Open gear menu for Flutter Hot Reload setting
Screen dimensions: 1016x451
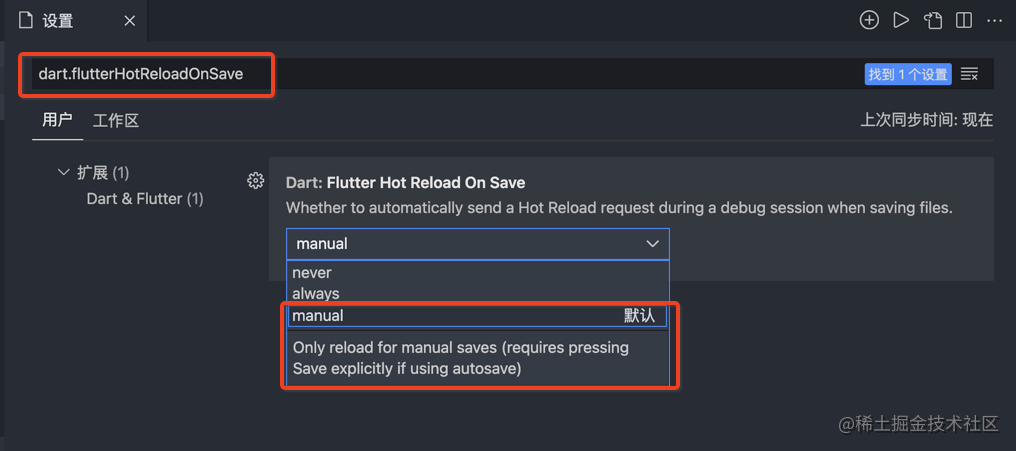tap(255, 181)
